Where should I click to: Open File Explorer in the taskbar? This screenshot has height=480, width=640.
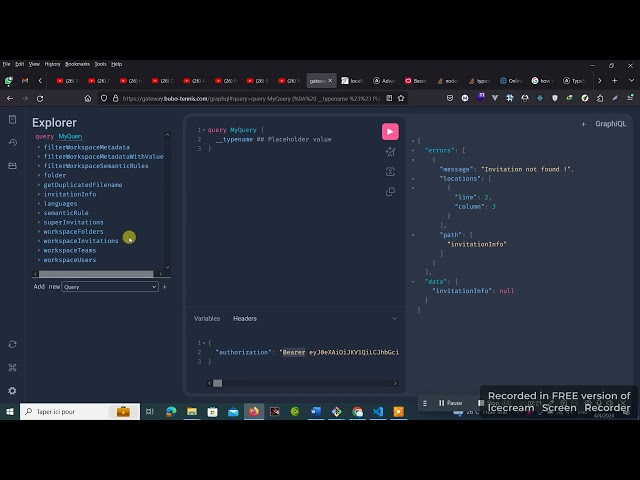point(192,412)
